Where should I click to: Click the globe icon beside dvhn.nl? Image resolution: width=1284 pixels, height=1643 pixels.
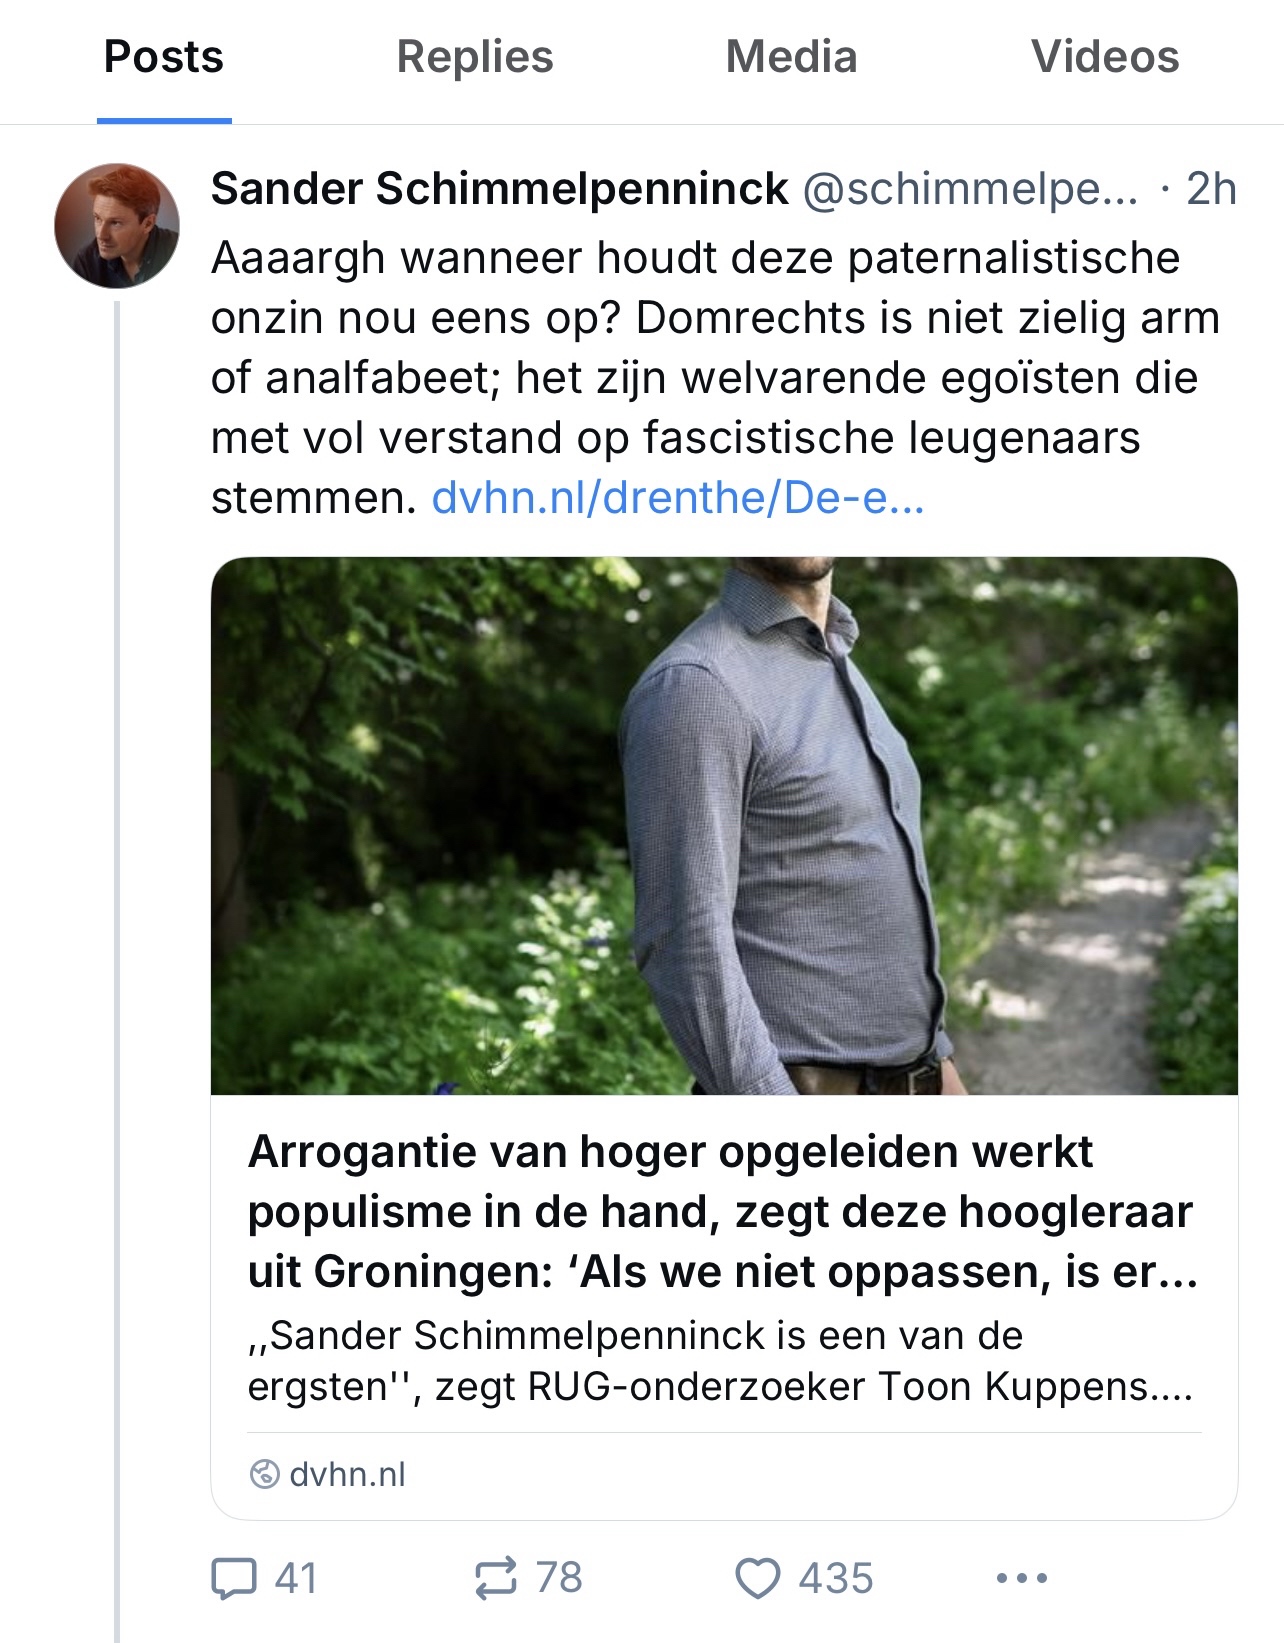[x=264, y=1474]
